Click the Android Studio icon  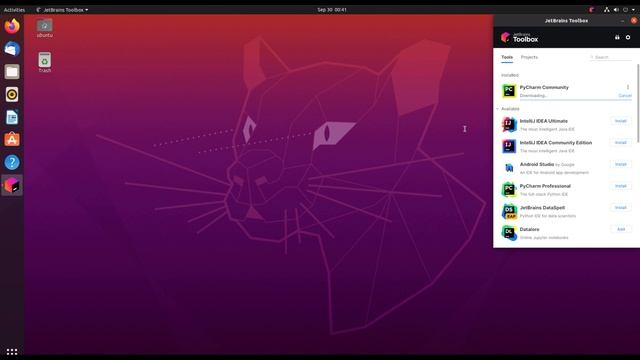pos(509,168)
